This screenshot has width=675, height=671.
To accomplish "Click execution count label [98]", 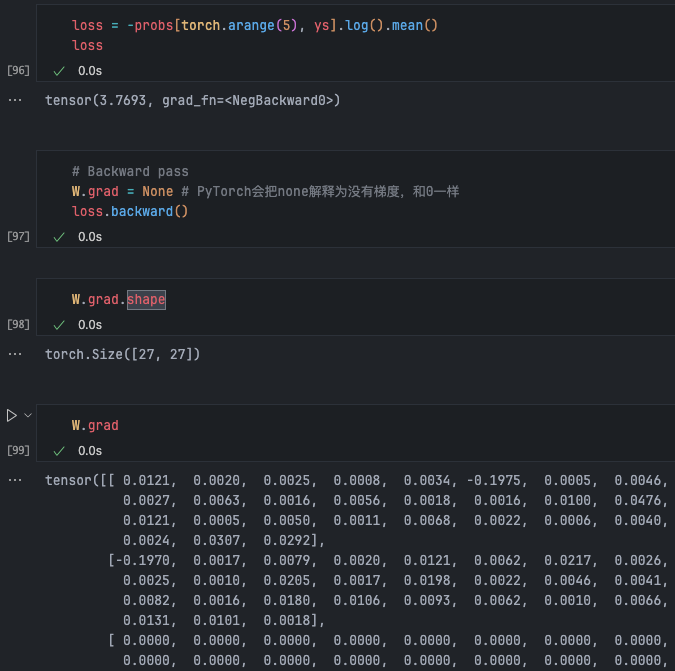I will coord(18,325).
